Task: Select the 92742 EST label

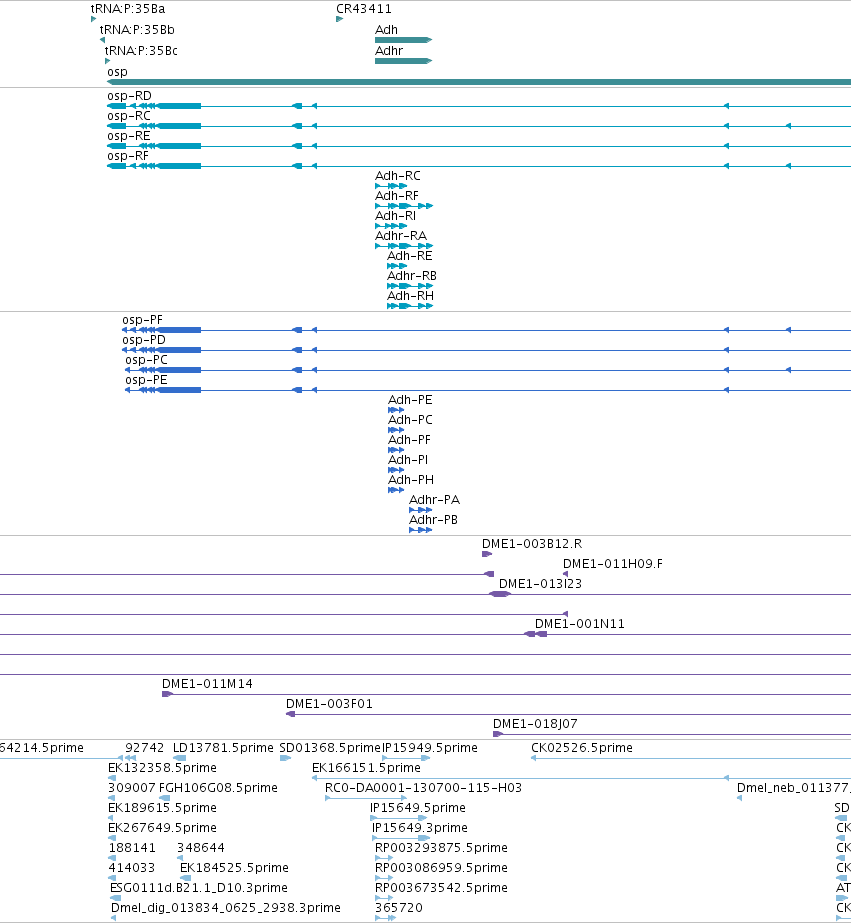Action: (145, 748)
